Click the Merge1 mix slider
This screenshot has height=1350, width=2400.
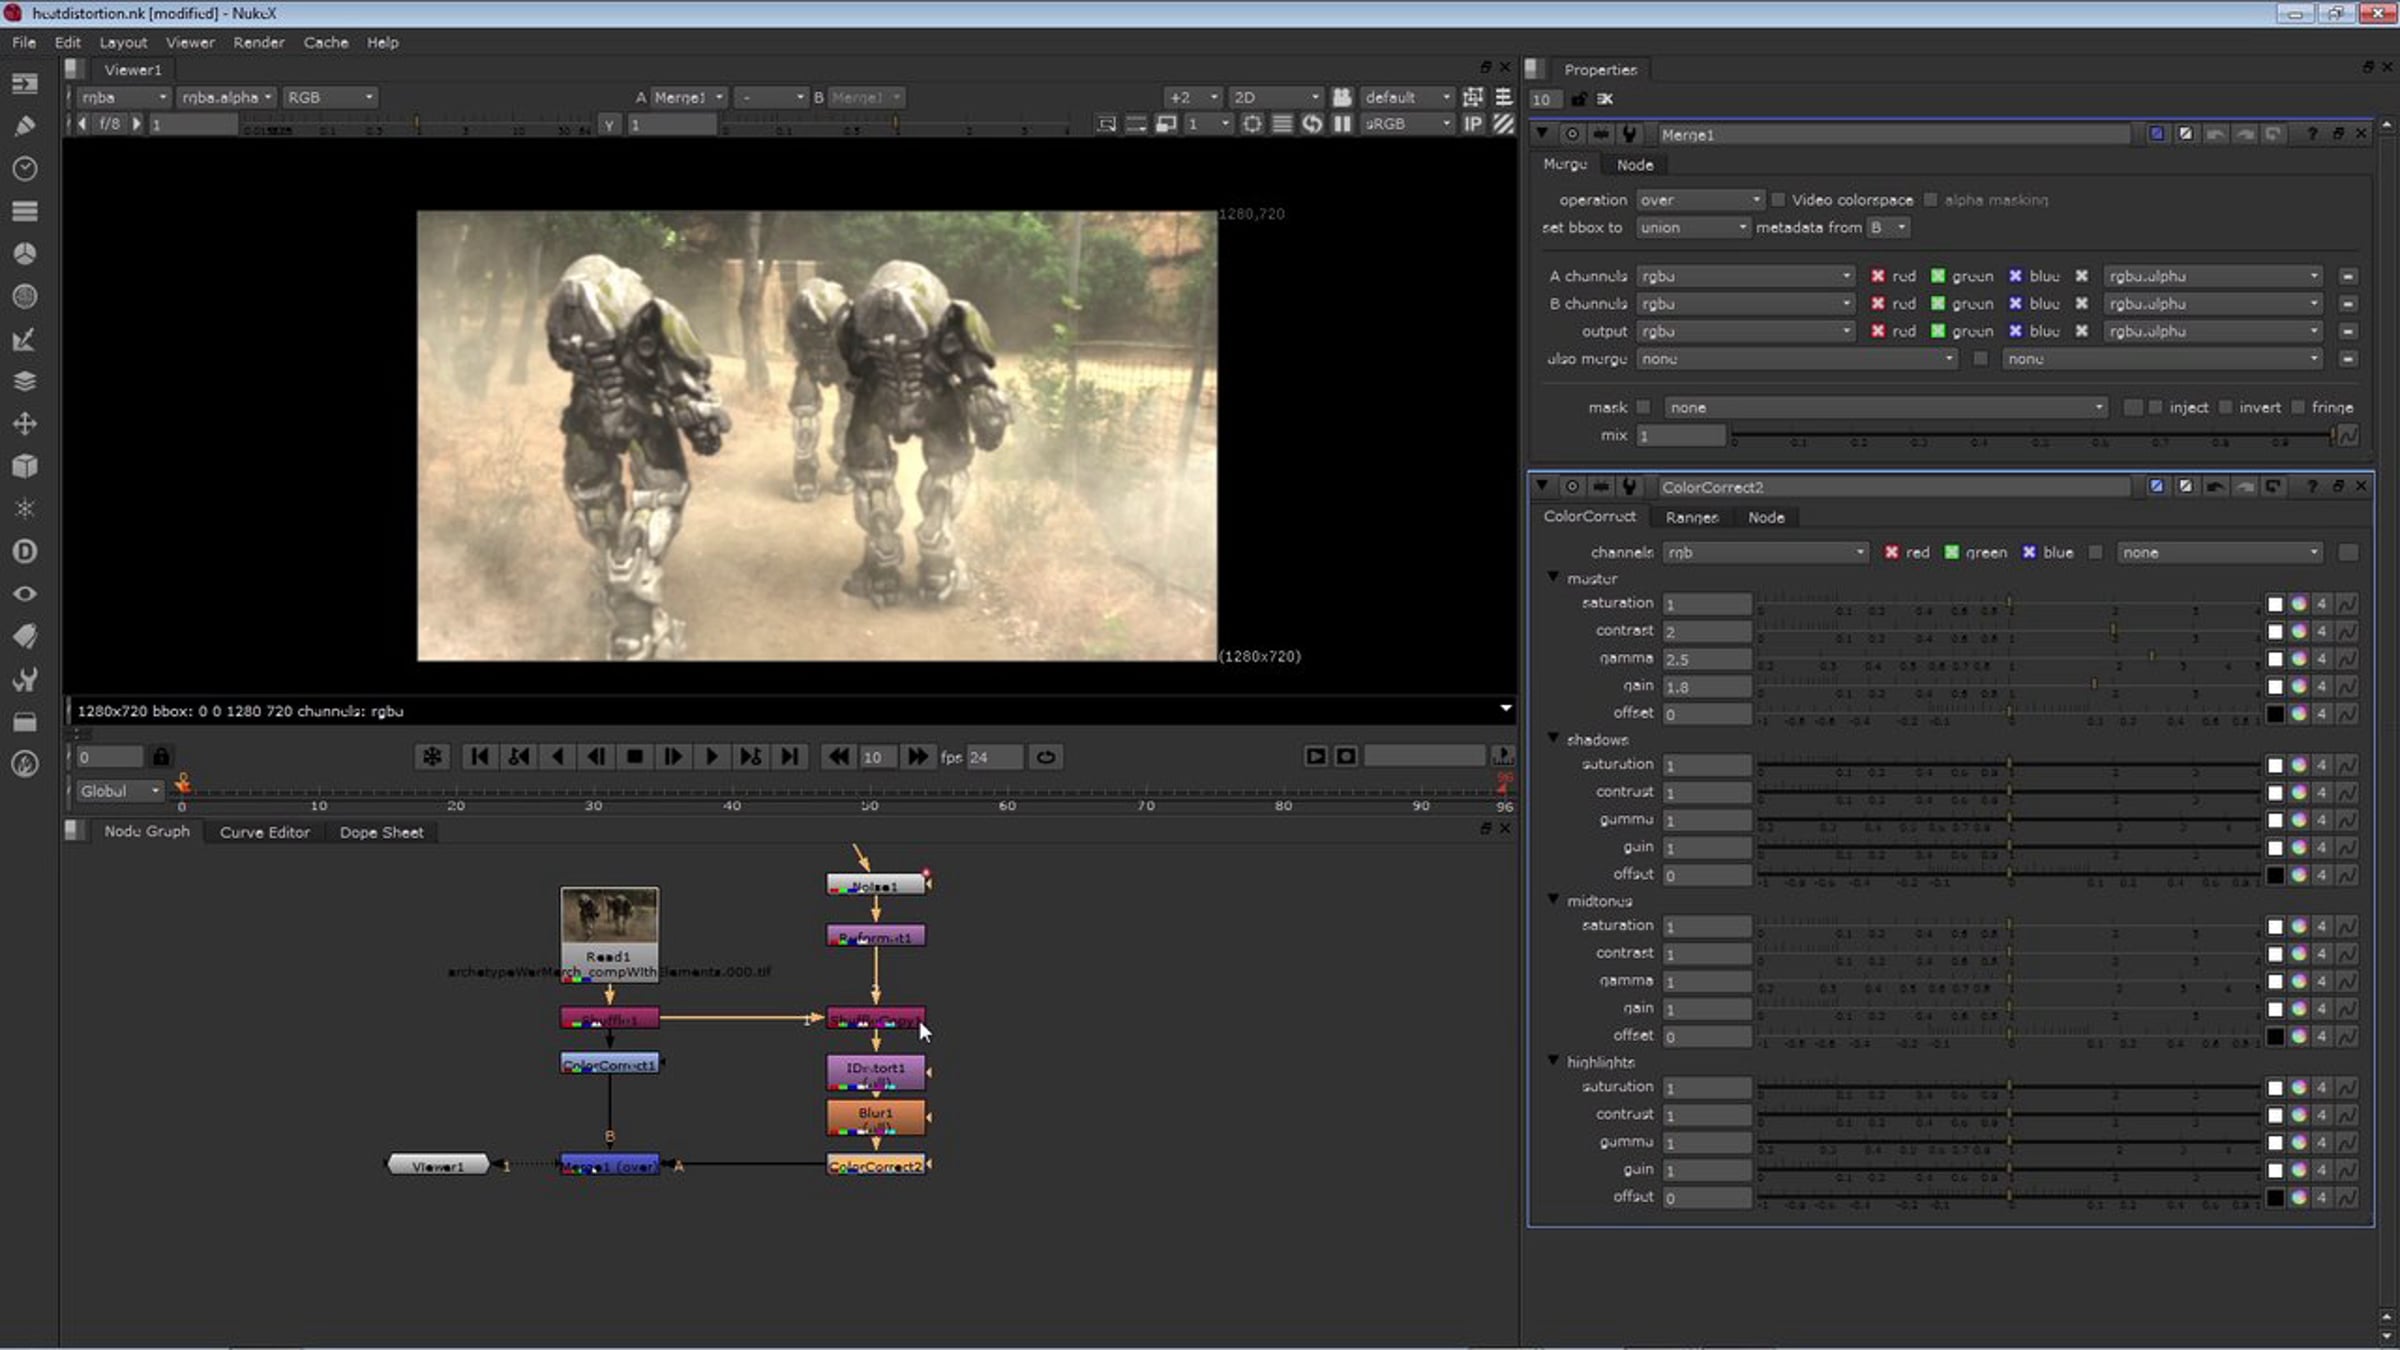coord(2033,435)
